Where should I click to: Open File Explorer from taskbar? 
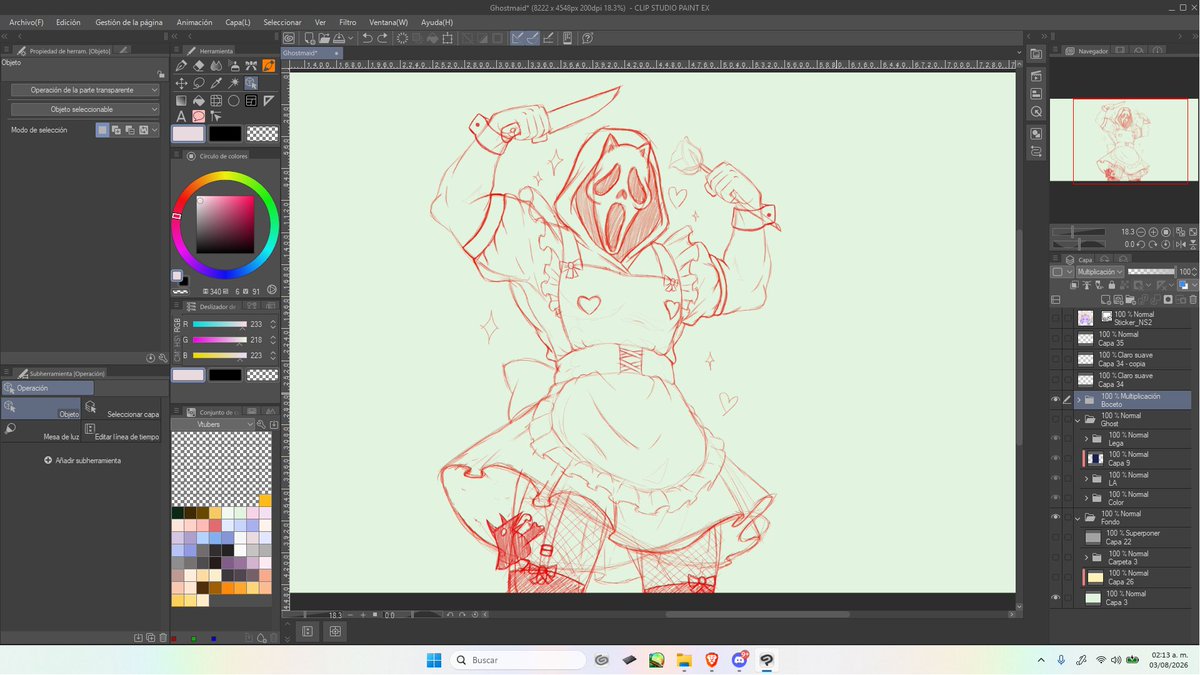[x=683, y=660]
